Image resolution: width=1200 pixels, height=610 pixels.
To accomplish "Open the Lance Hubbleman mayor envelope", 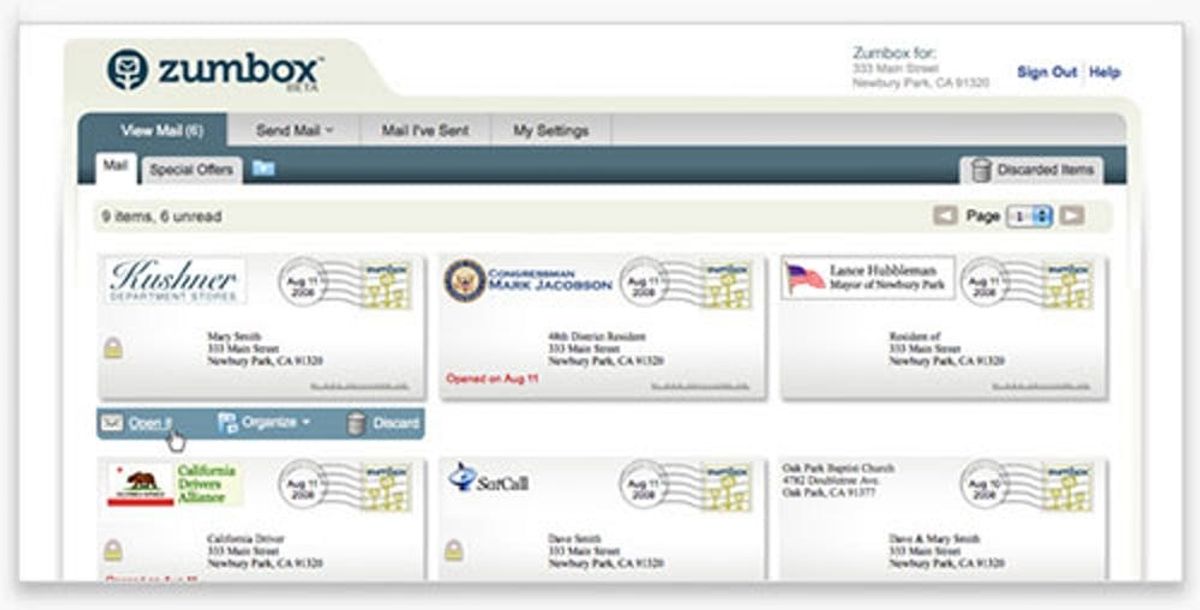I will pos(944,327).
